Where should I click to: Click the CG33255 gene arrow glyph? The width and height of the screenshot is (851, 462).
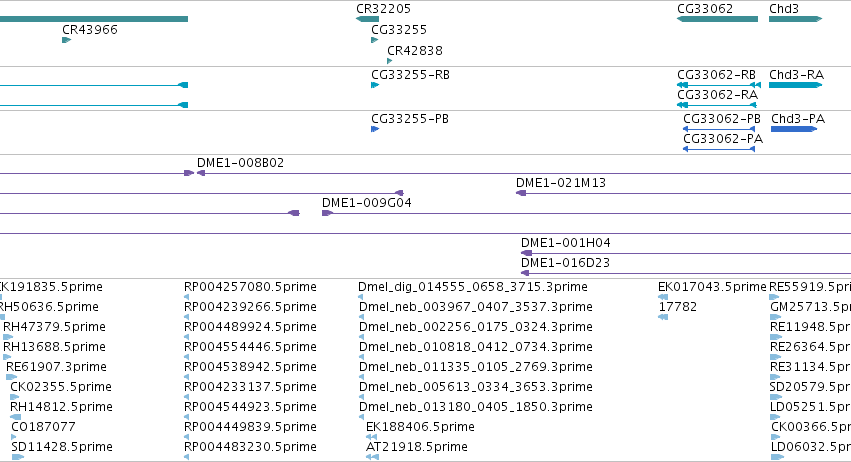374,40
